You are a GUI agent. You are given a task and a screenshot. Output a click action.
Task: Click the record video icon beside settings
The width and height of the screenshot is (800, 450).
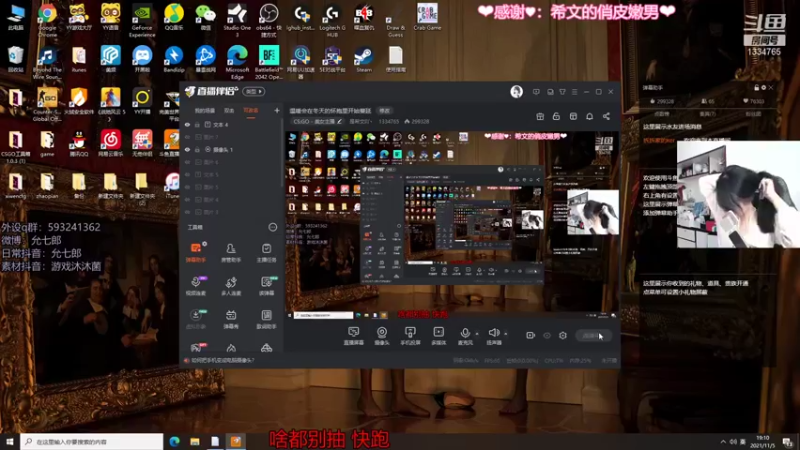[x=531, y=335]
